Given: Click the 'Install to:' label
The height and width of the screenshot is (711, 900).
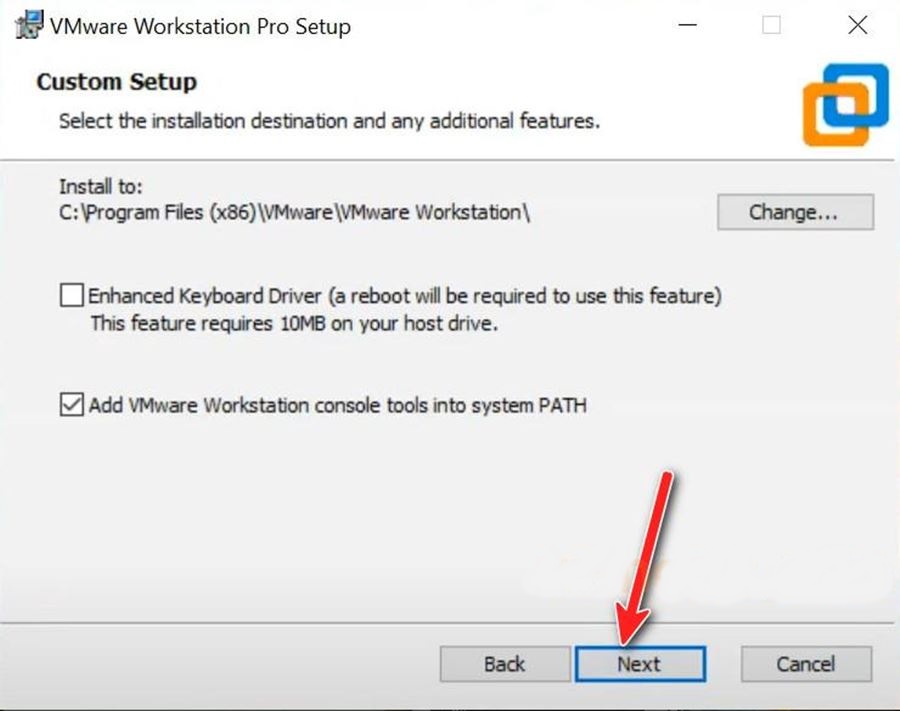Looking at the screenshot, I should point(101,187).
